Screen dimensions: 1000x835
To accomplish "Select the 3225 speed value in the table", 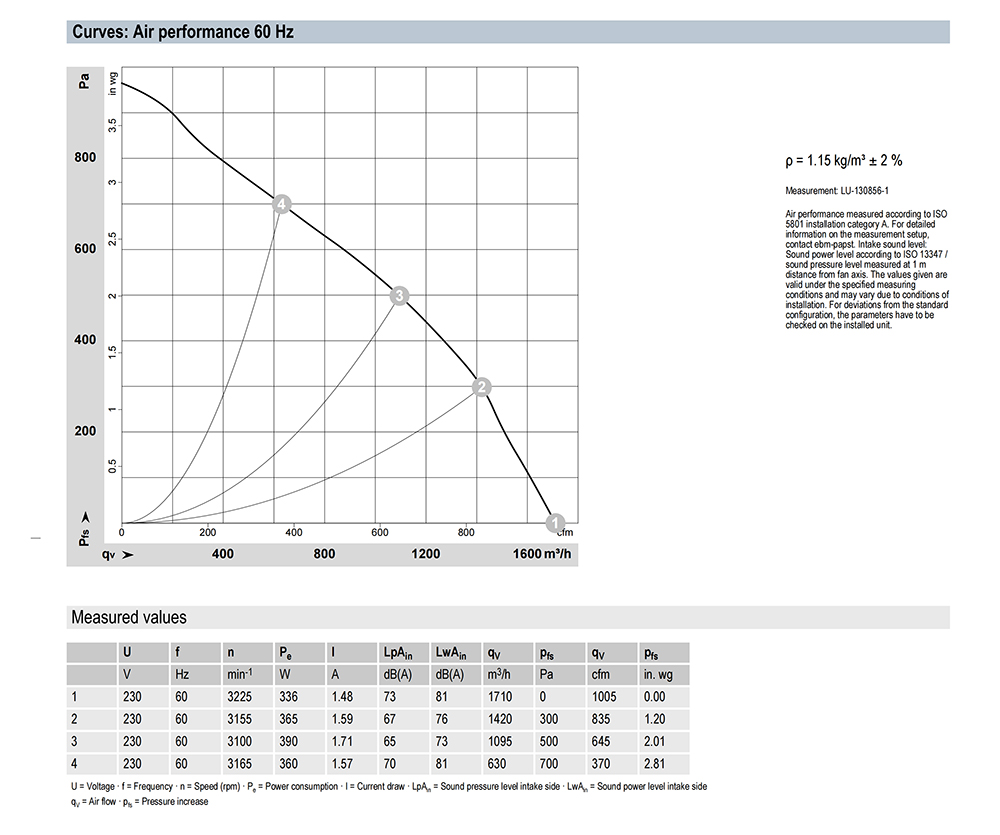I will click(x=239, y=697).
